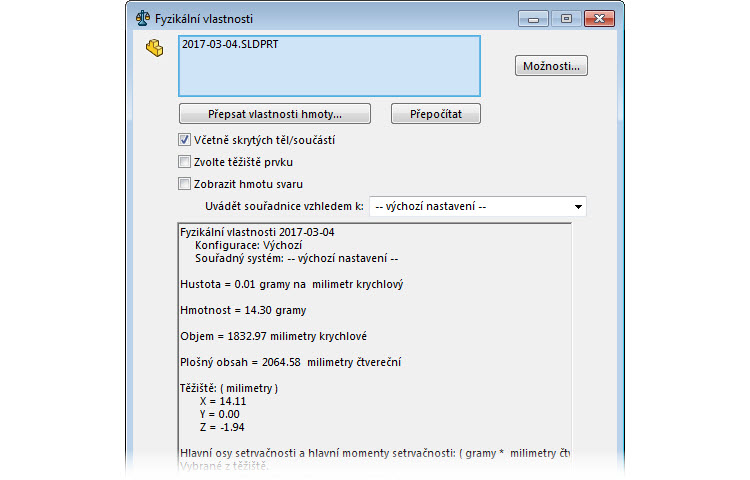Close the Fyzikální vlastnosti dialog

(x=599, y=18)
